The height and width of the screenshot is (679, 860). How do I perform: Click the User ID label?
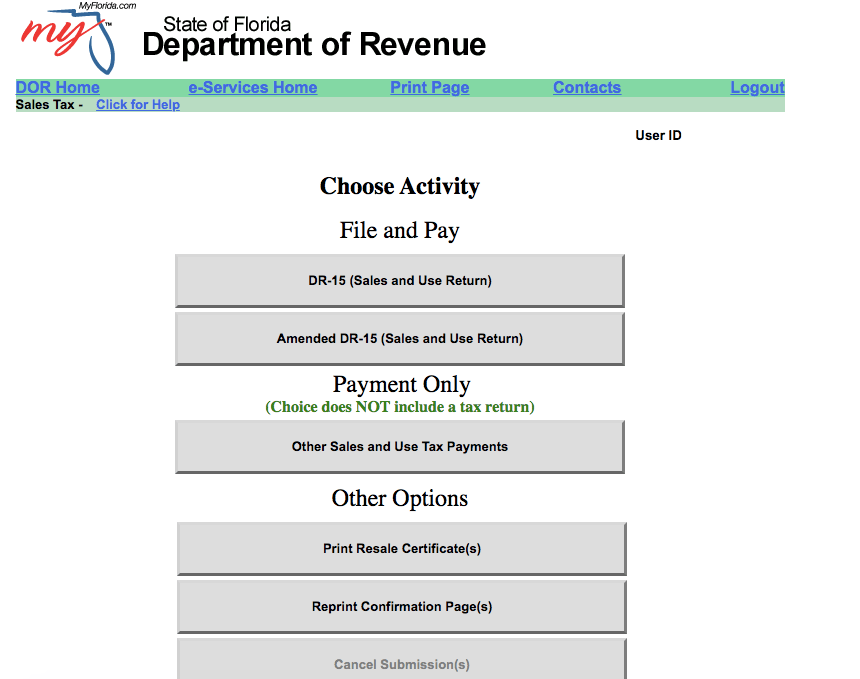(658, 135)
